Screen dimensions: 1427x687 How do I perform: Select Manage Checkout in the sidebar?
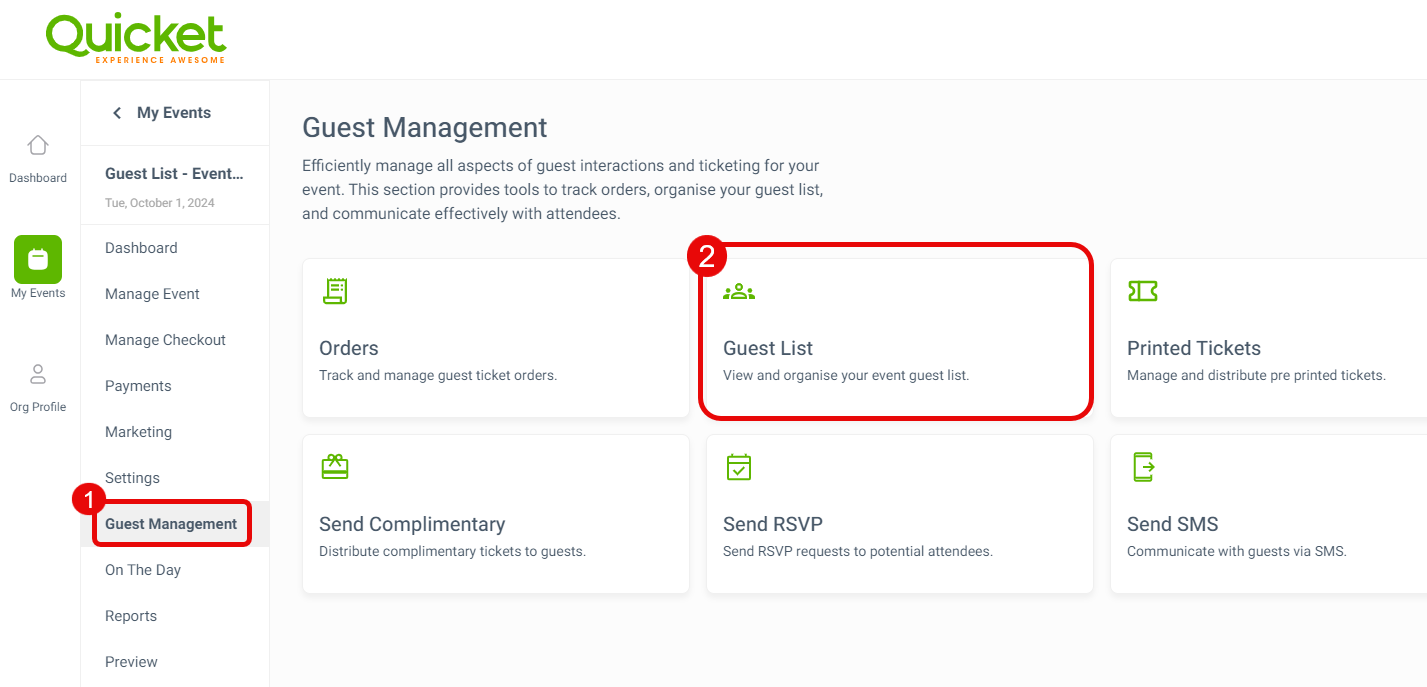(x=165, y=340)
